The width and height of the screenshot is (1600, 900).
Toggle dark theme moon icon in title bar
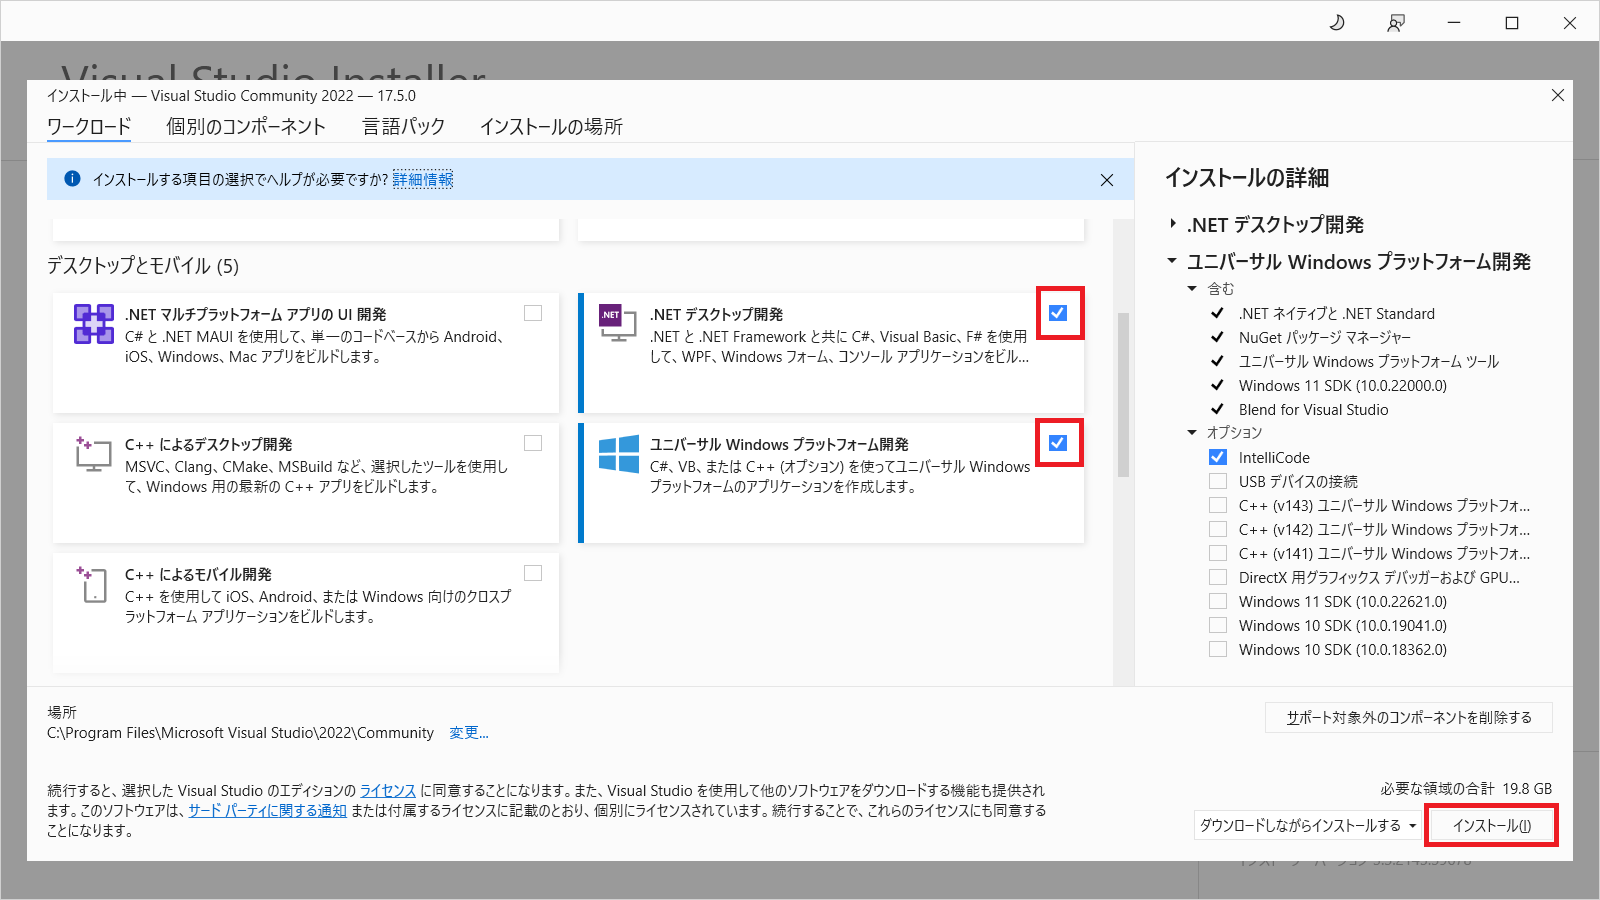[1337, 22]
